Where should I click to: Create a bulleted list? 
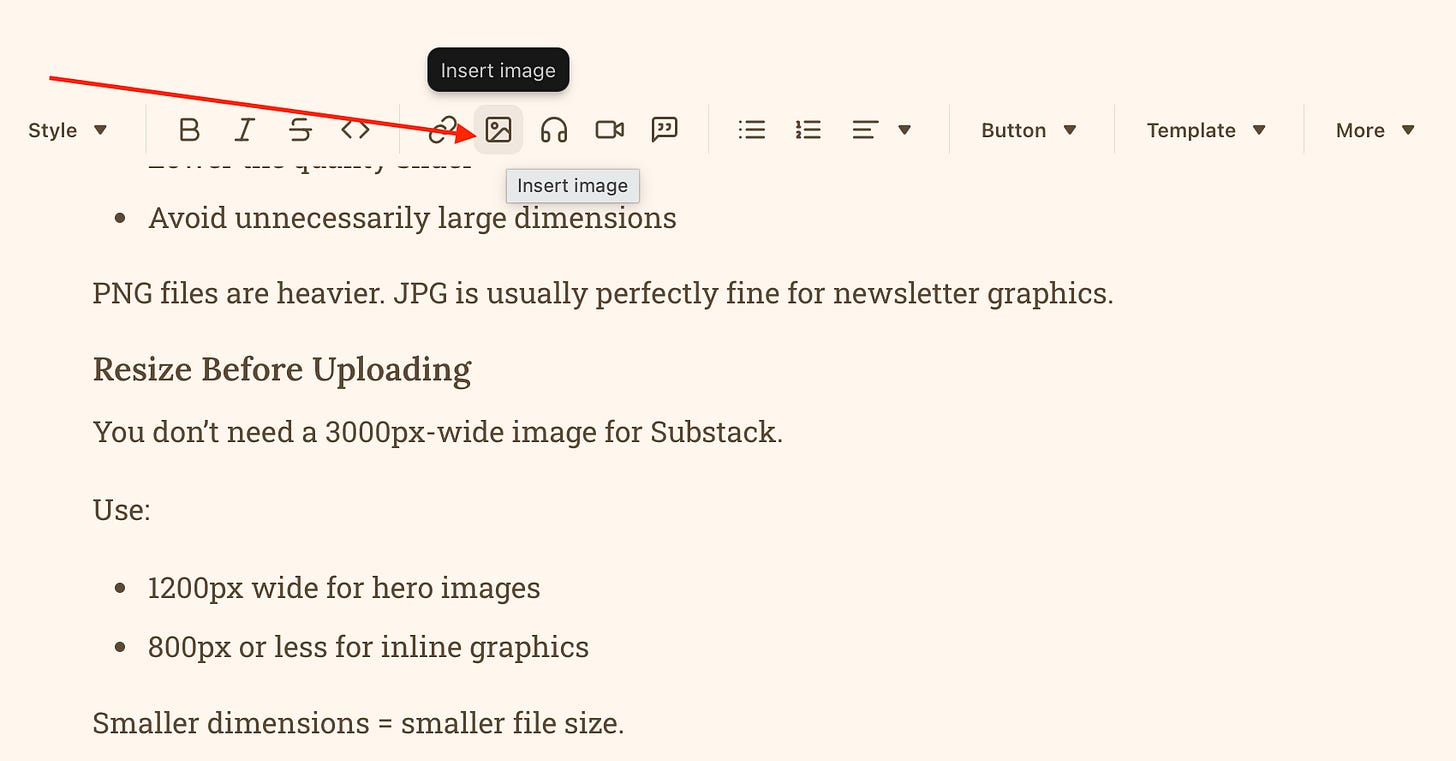[x=751, y=130]
